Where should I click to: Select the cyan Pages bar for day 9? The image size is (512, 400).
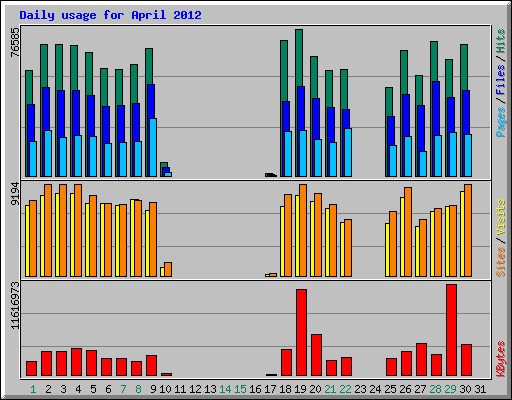point(153,147)
